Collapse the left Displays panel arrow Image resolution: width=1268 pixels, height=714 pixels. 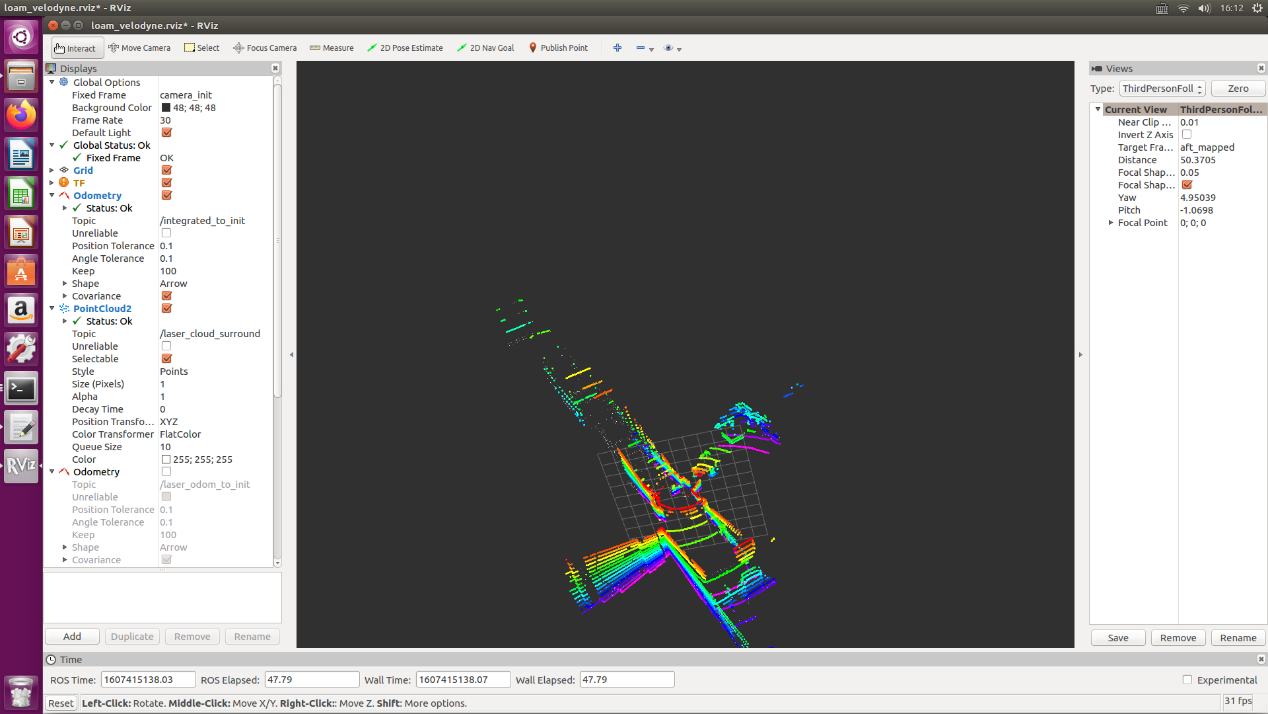291,355
